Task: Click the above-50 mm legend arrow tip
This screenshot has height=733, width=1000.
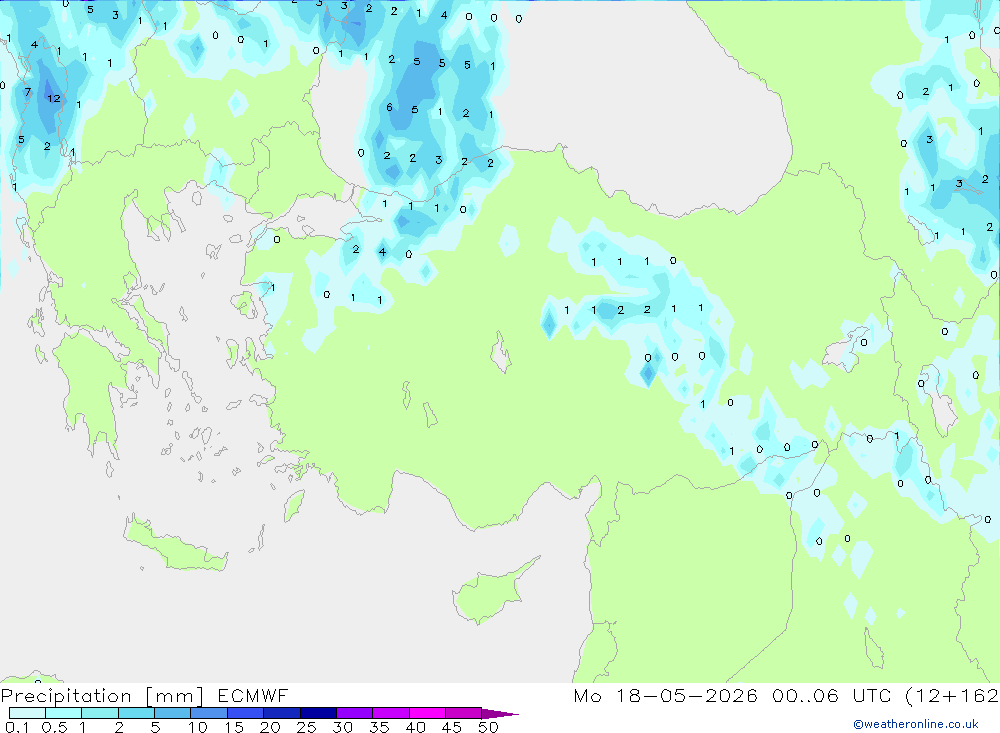Action: click(x=501, y=714)
